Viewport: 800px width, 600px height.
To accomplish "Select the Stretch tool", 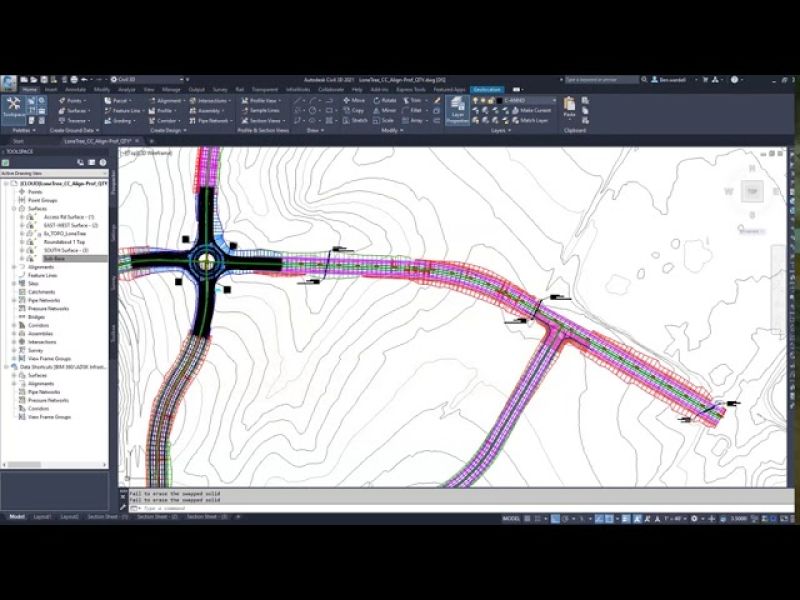I will (355, 121).
